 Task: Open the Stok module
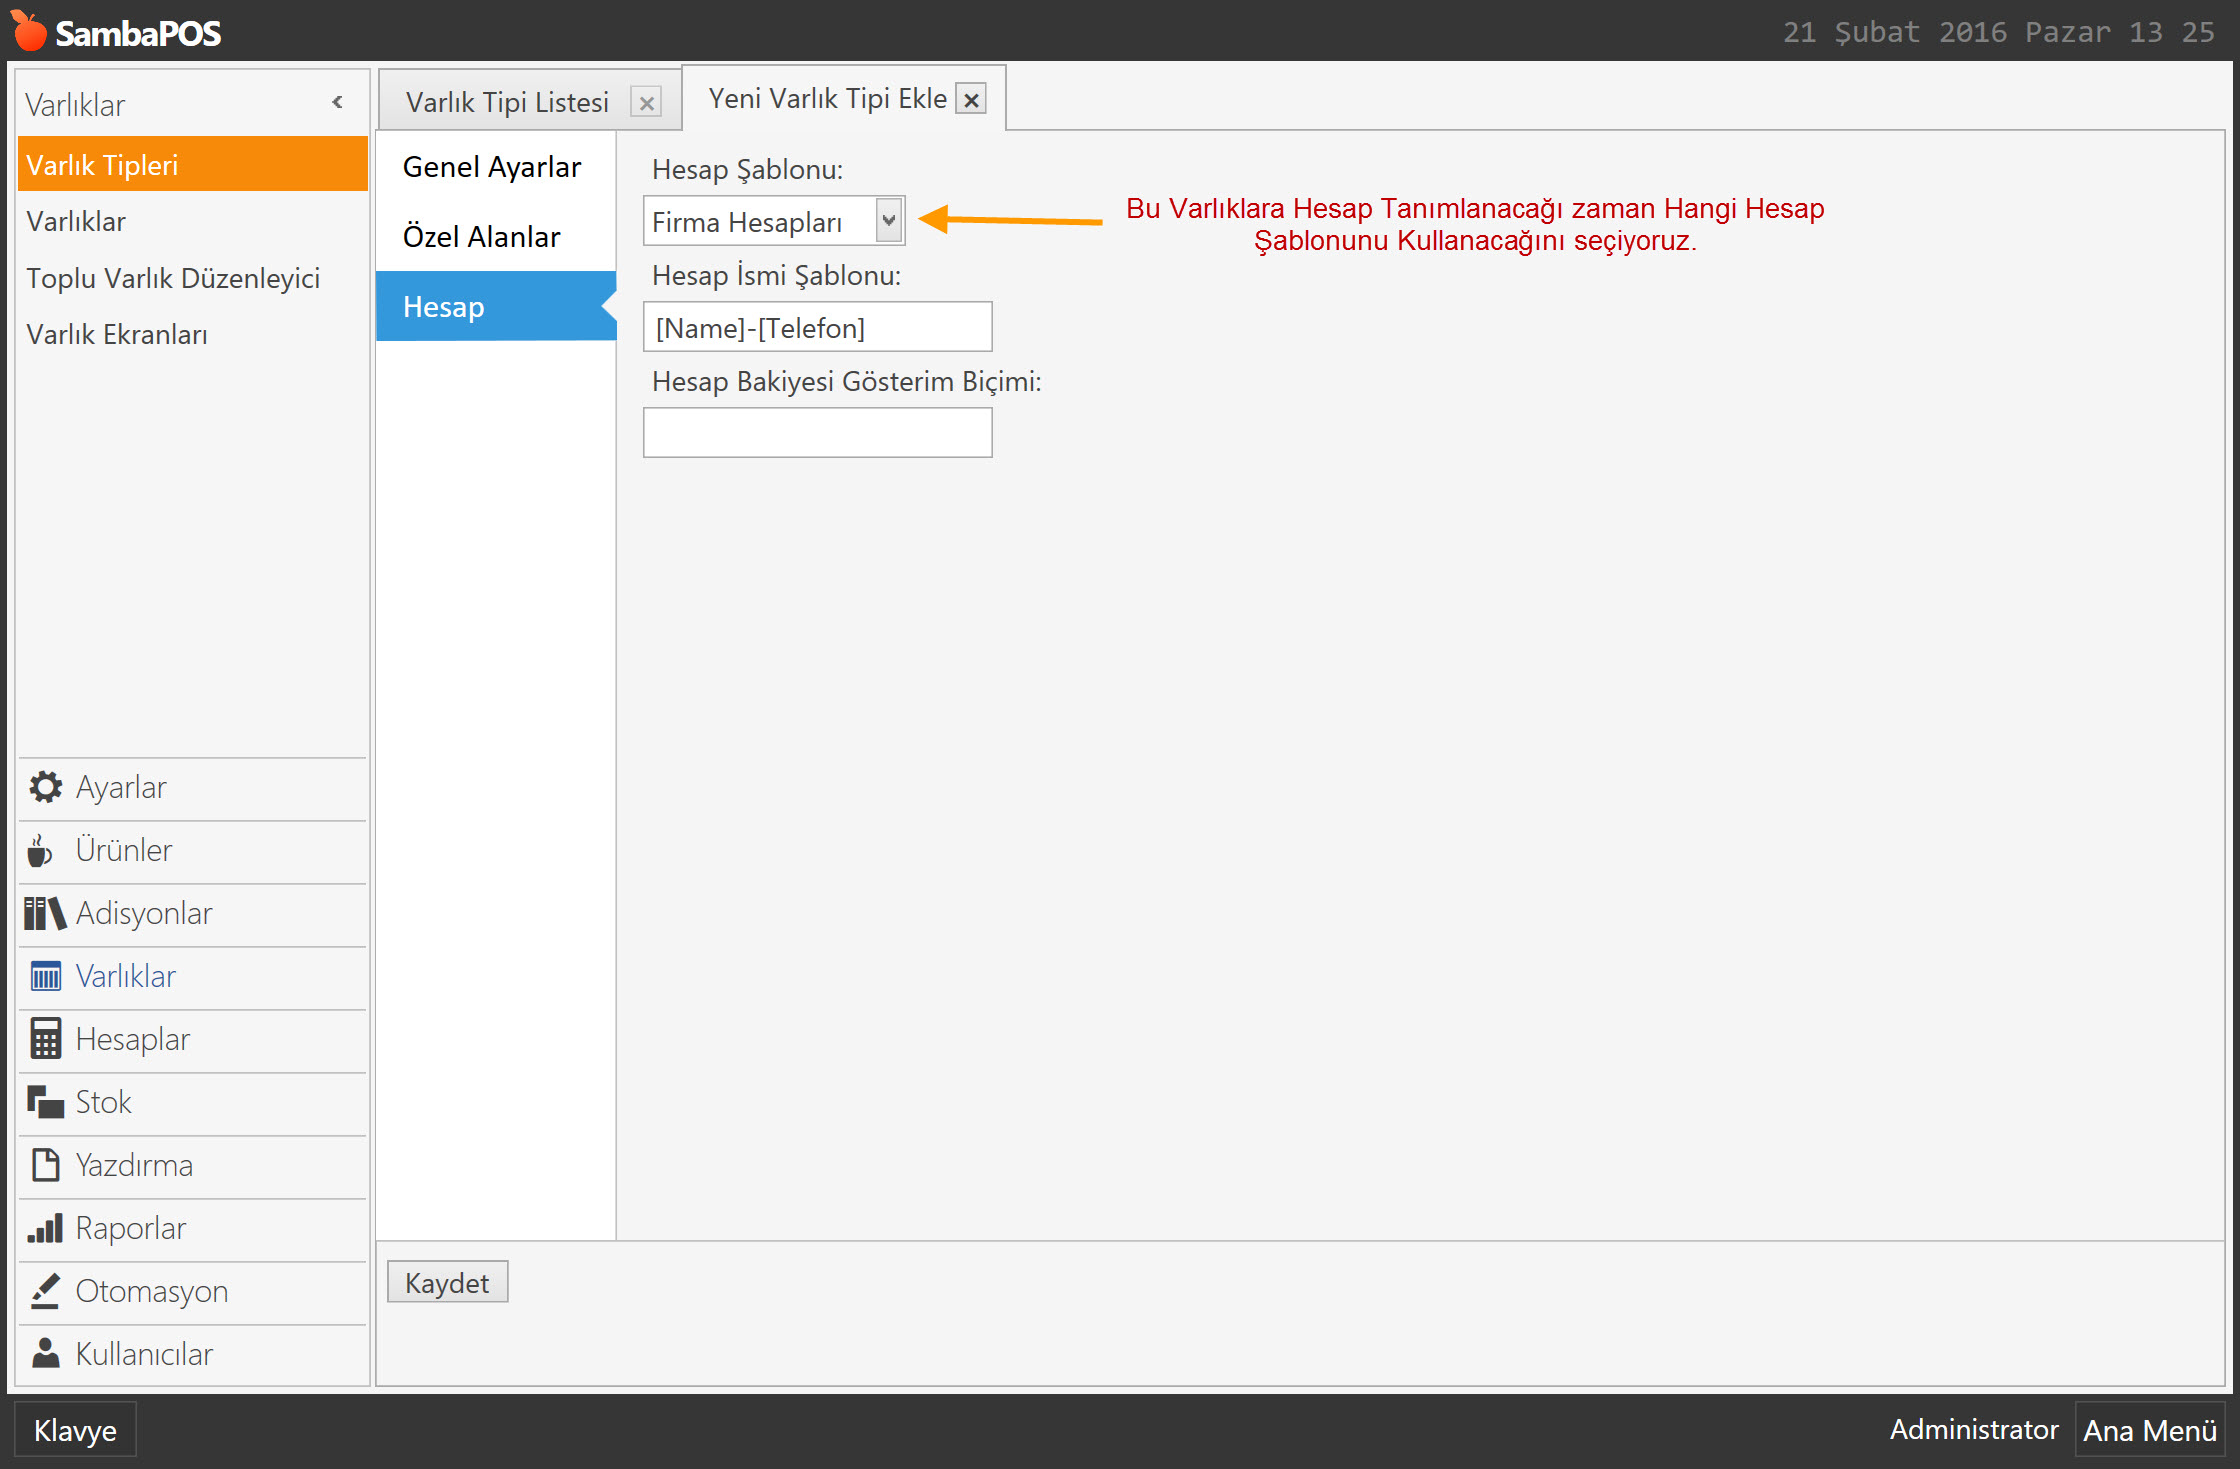coord(192,1102)
